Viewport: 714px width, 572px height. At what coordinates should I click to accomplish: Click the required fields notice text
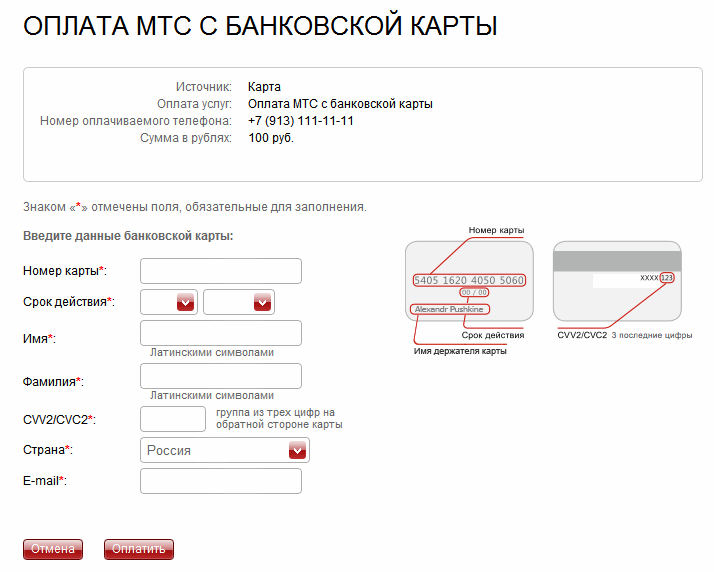(195, 207)
